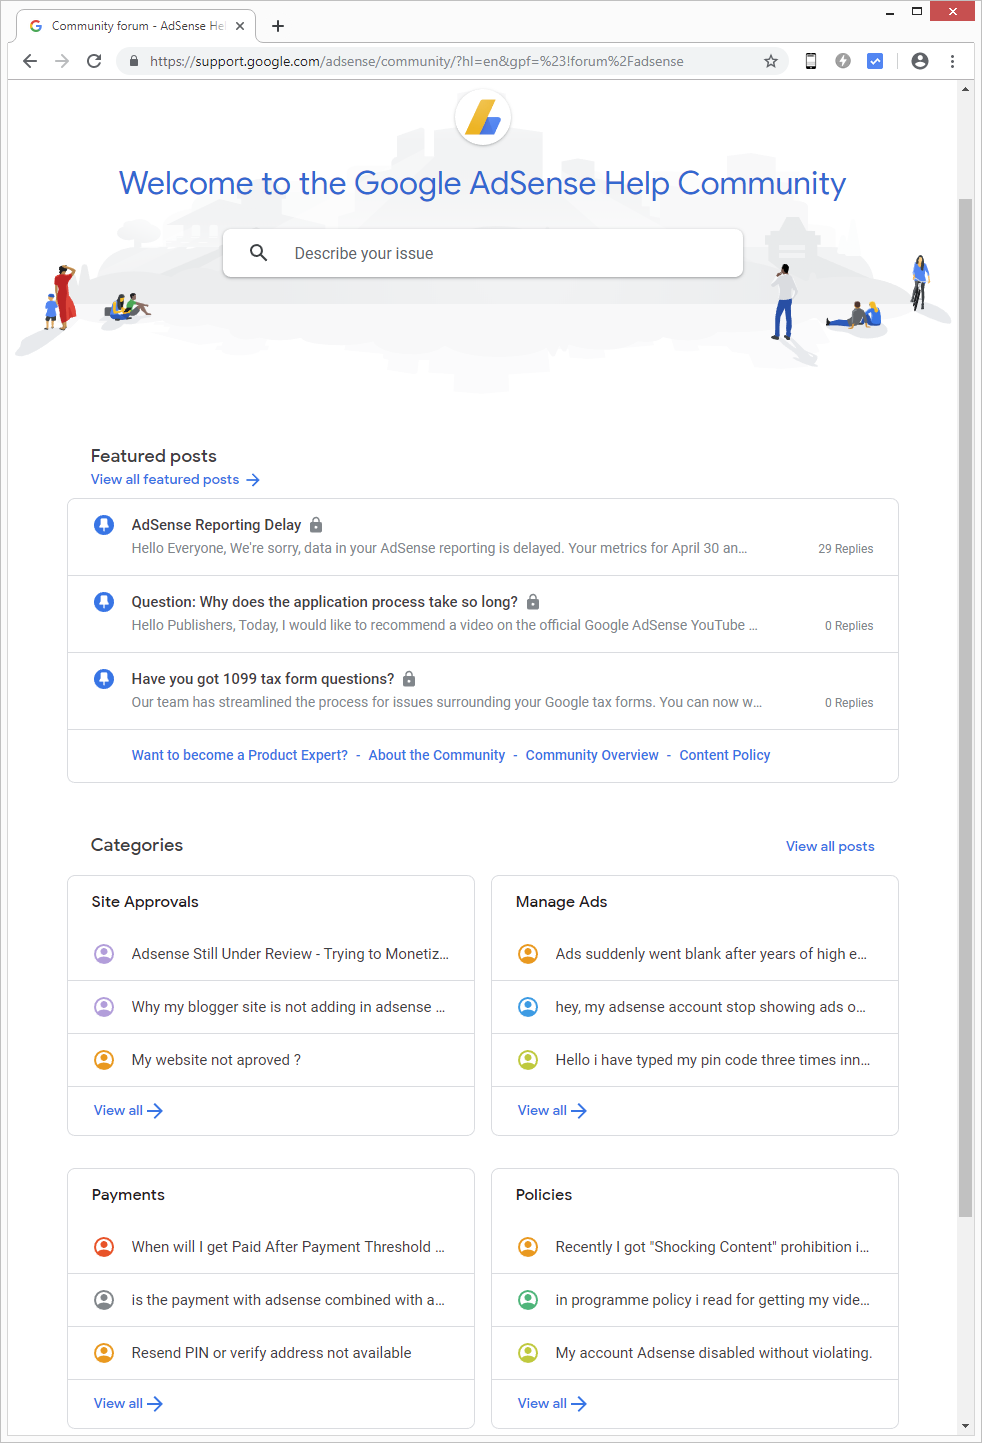This screenshot has height=1443, width=982.
Task: Click the blue checkmark extension icon
Action: click(875, 61)
